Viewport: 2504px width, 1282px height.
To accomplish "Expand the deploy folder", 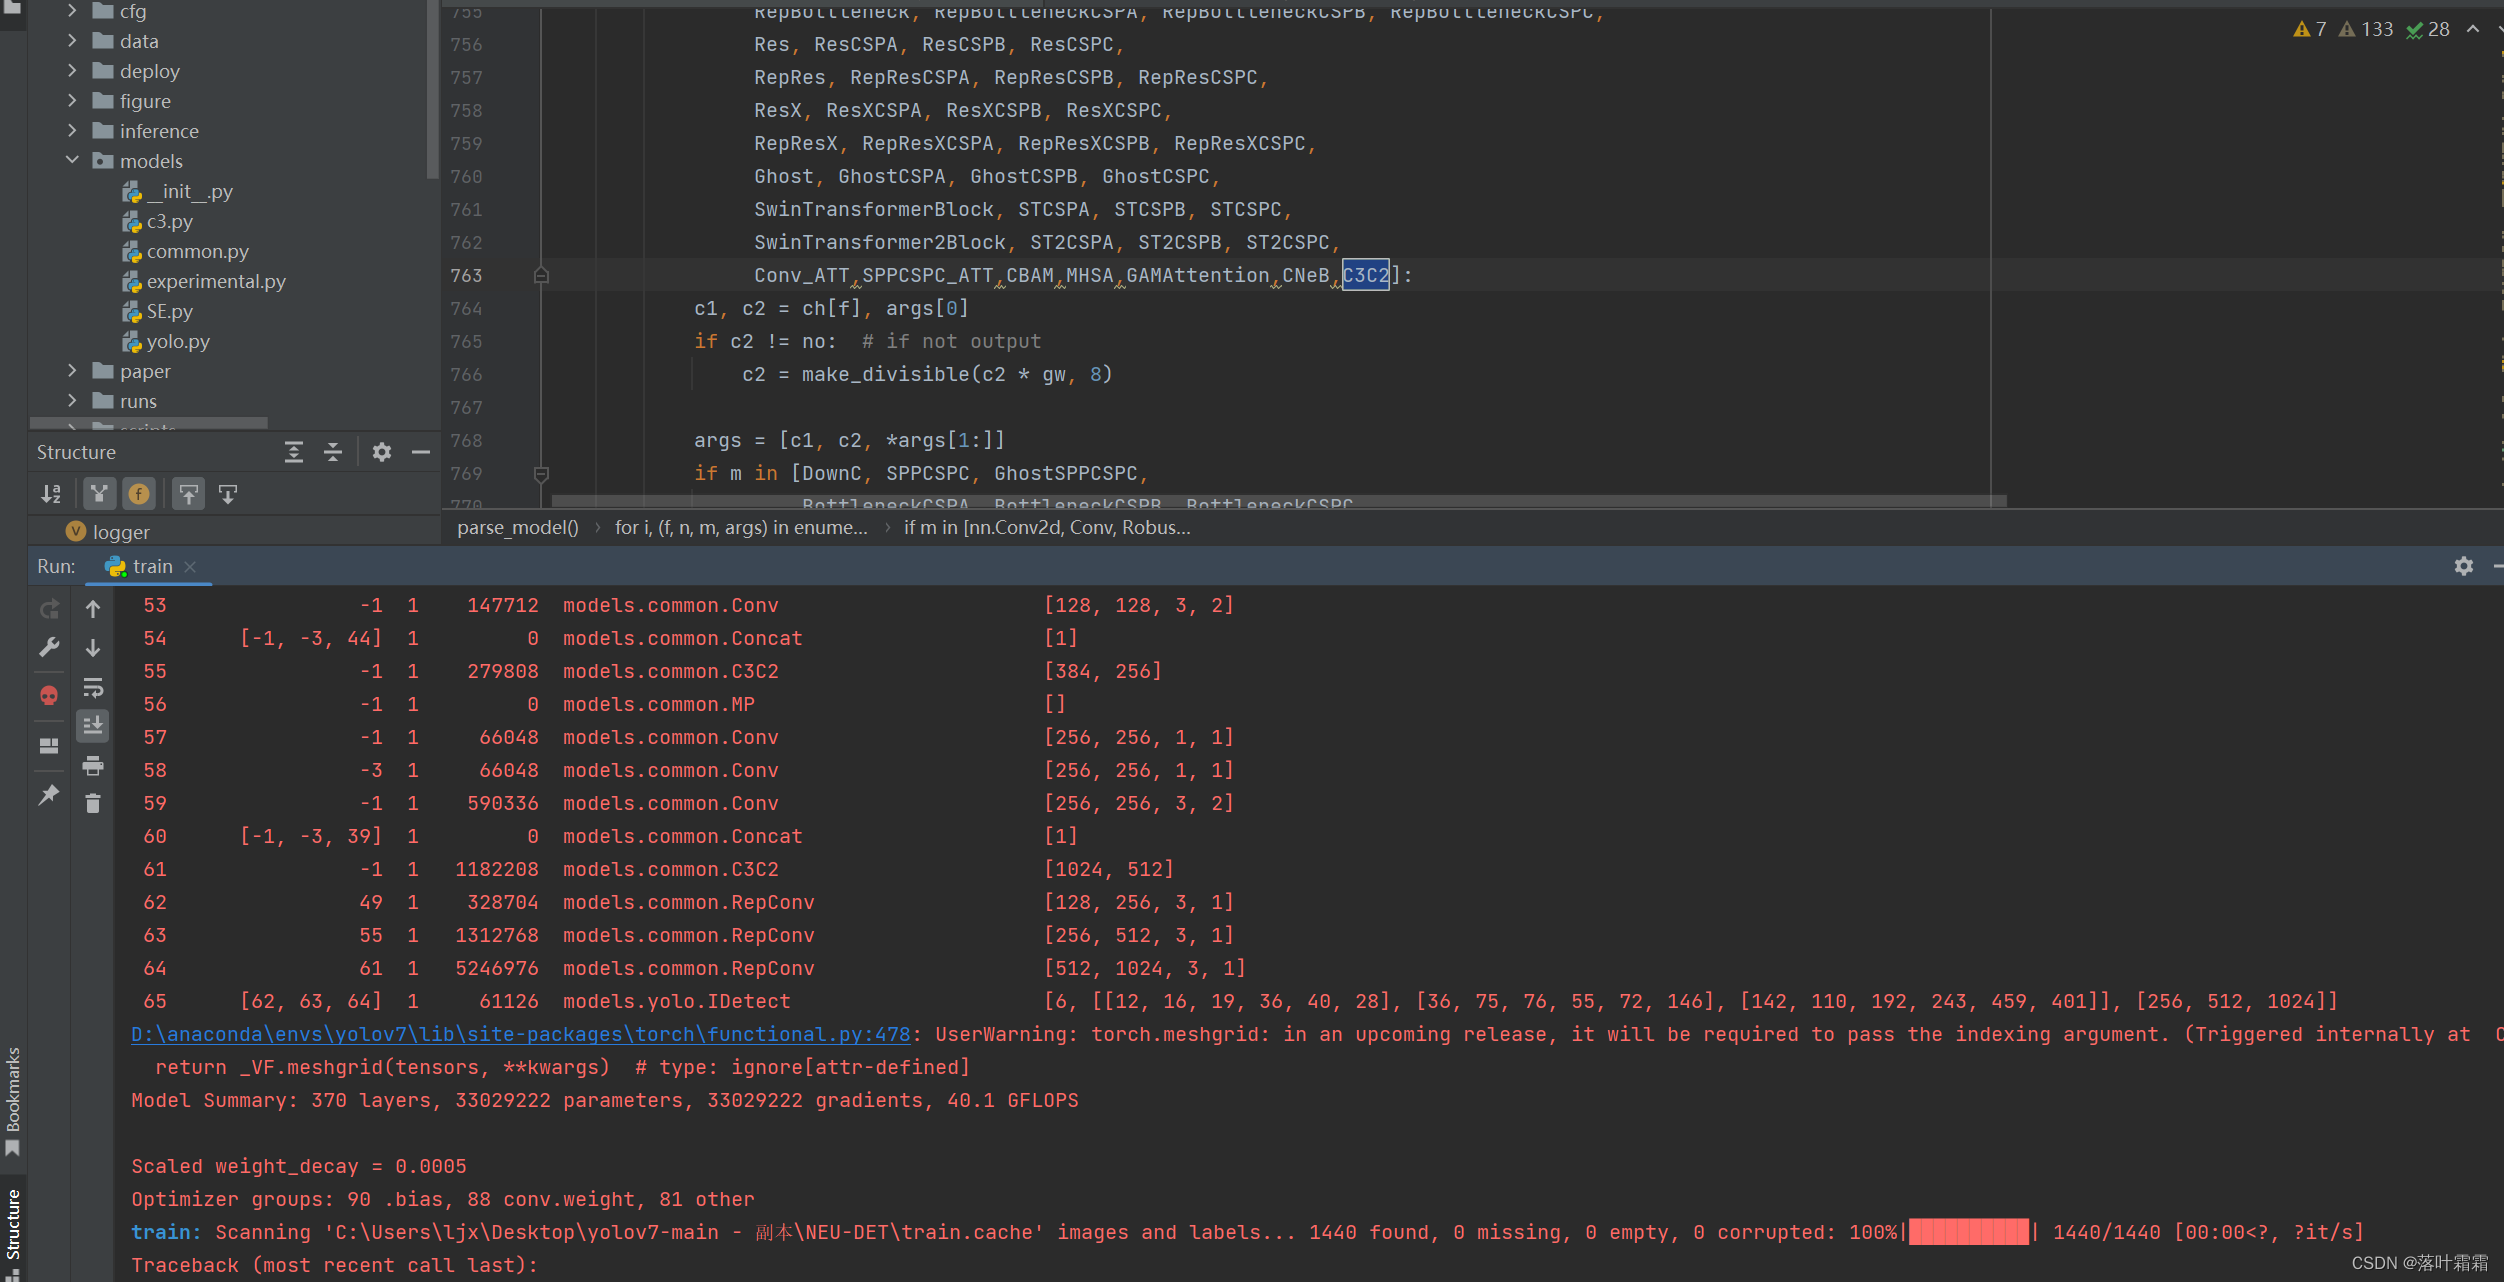I will [x=72, y=71].
